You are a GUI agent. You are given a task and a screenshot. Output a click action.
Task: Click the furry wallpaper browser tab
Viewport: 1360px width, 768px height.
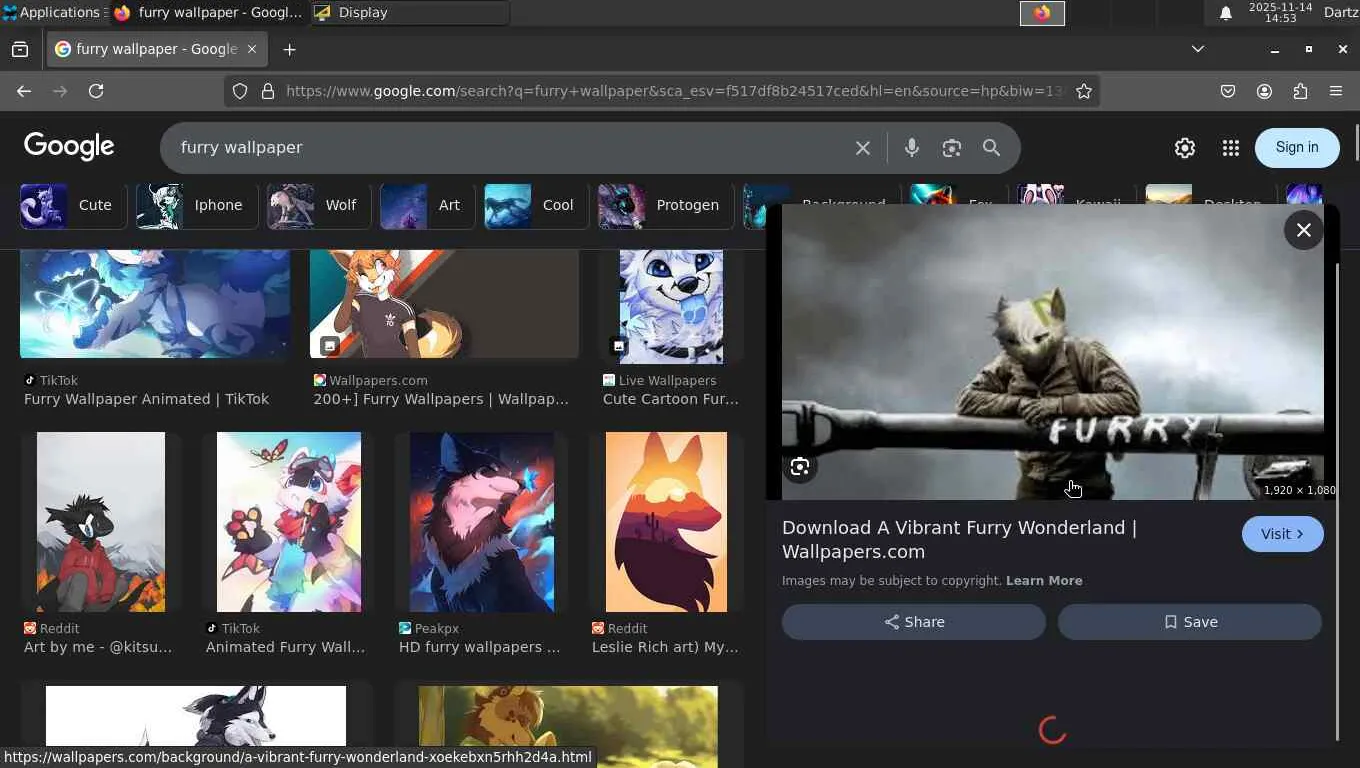pos(156,49)
